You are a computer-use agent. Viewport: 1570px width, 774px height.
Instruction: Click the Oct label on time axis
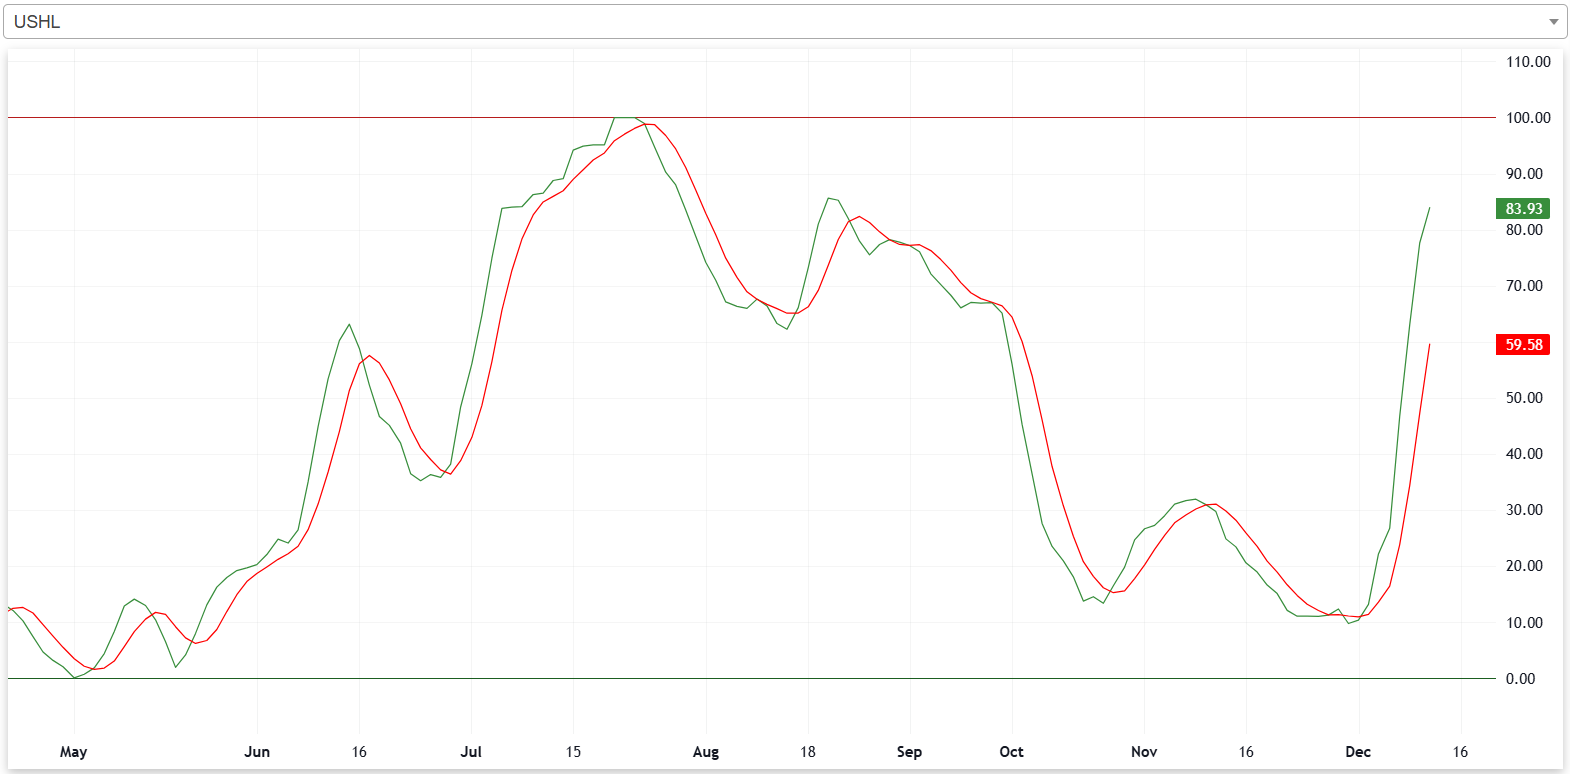pyautogui.click(x=1011, y=752)
